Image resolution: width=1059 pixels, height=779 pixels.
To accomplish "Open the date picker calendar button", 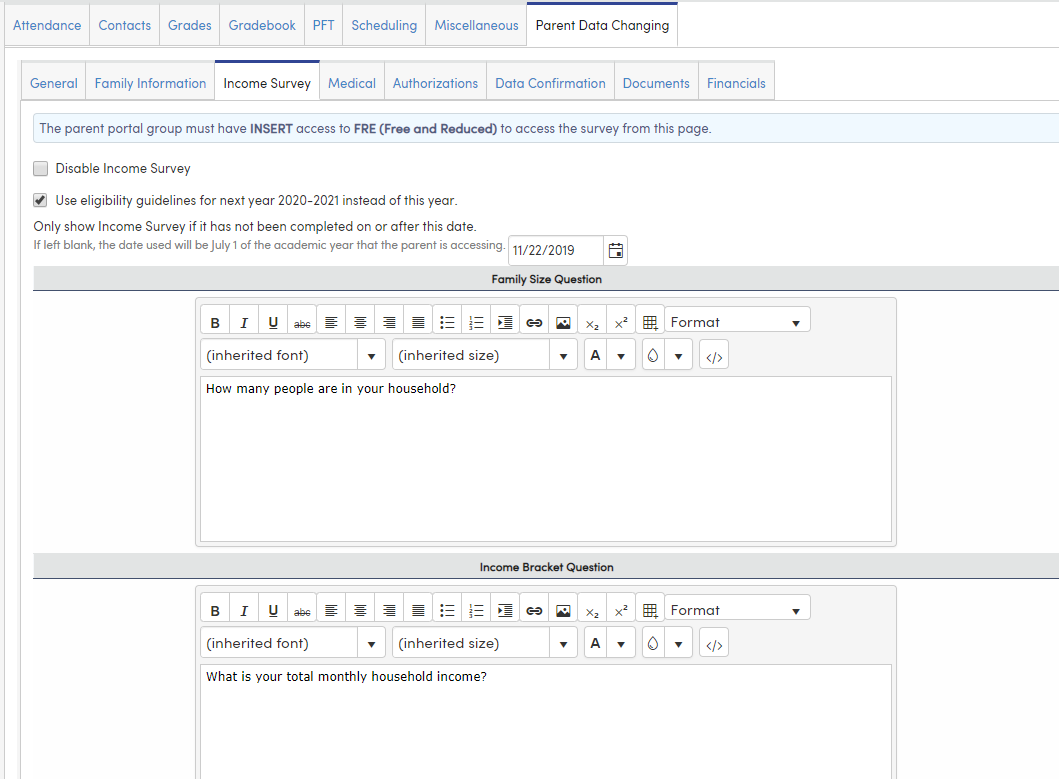I will pos(615,250).
